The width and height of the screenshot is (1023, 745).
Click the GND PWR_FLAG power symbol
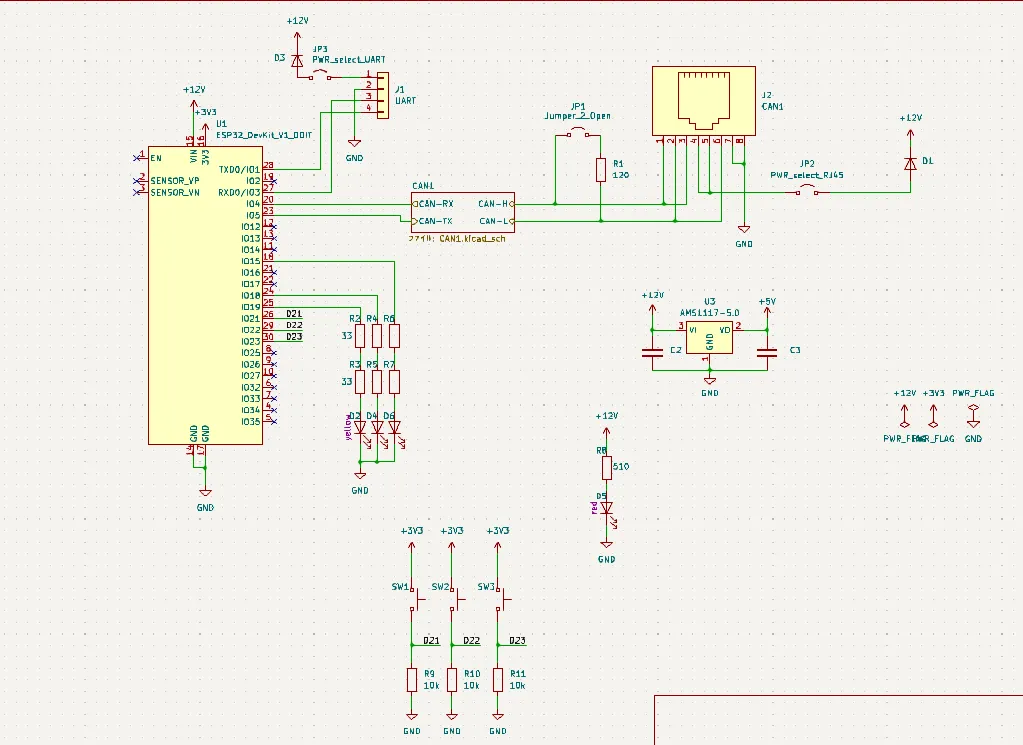(973, 410)
